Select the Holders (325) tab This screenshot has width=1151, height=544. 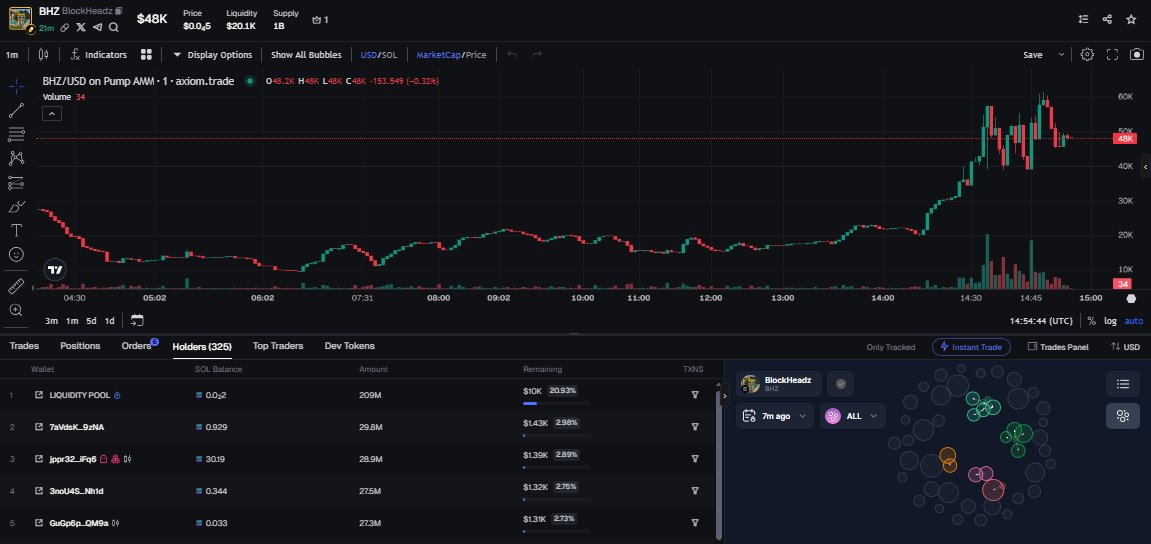(x=202, y=347)
